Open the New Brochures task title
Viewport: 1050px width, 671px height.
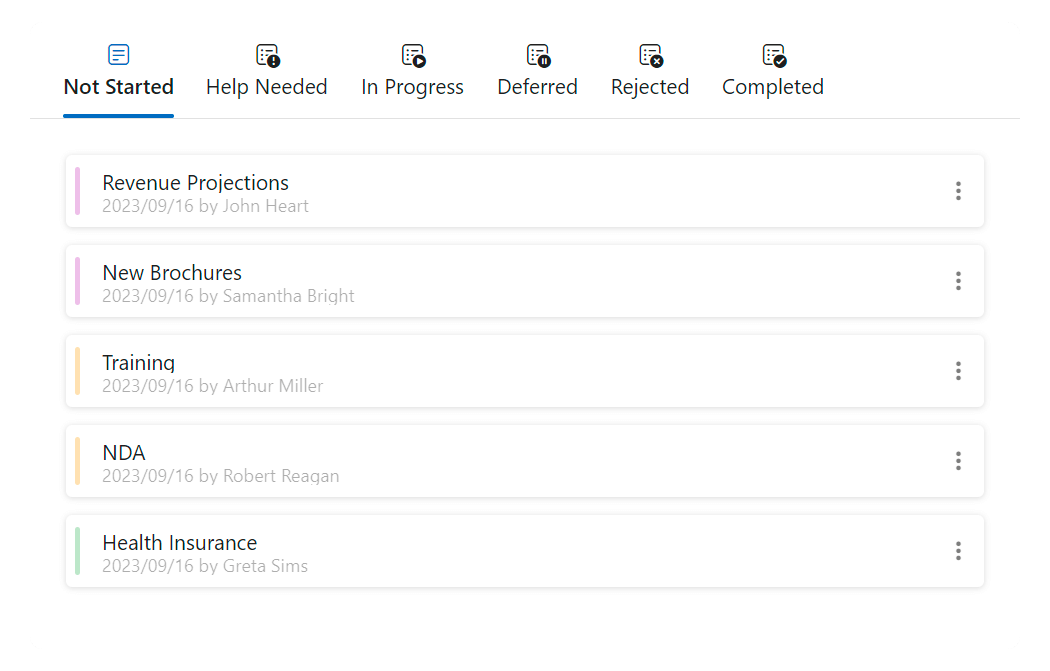(172, 273)
